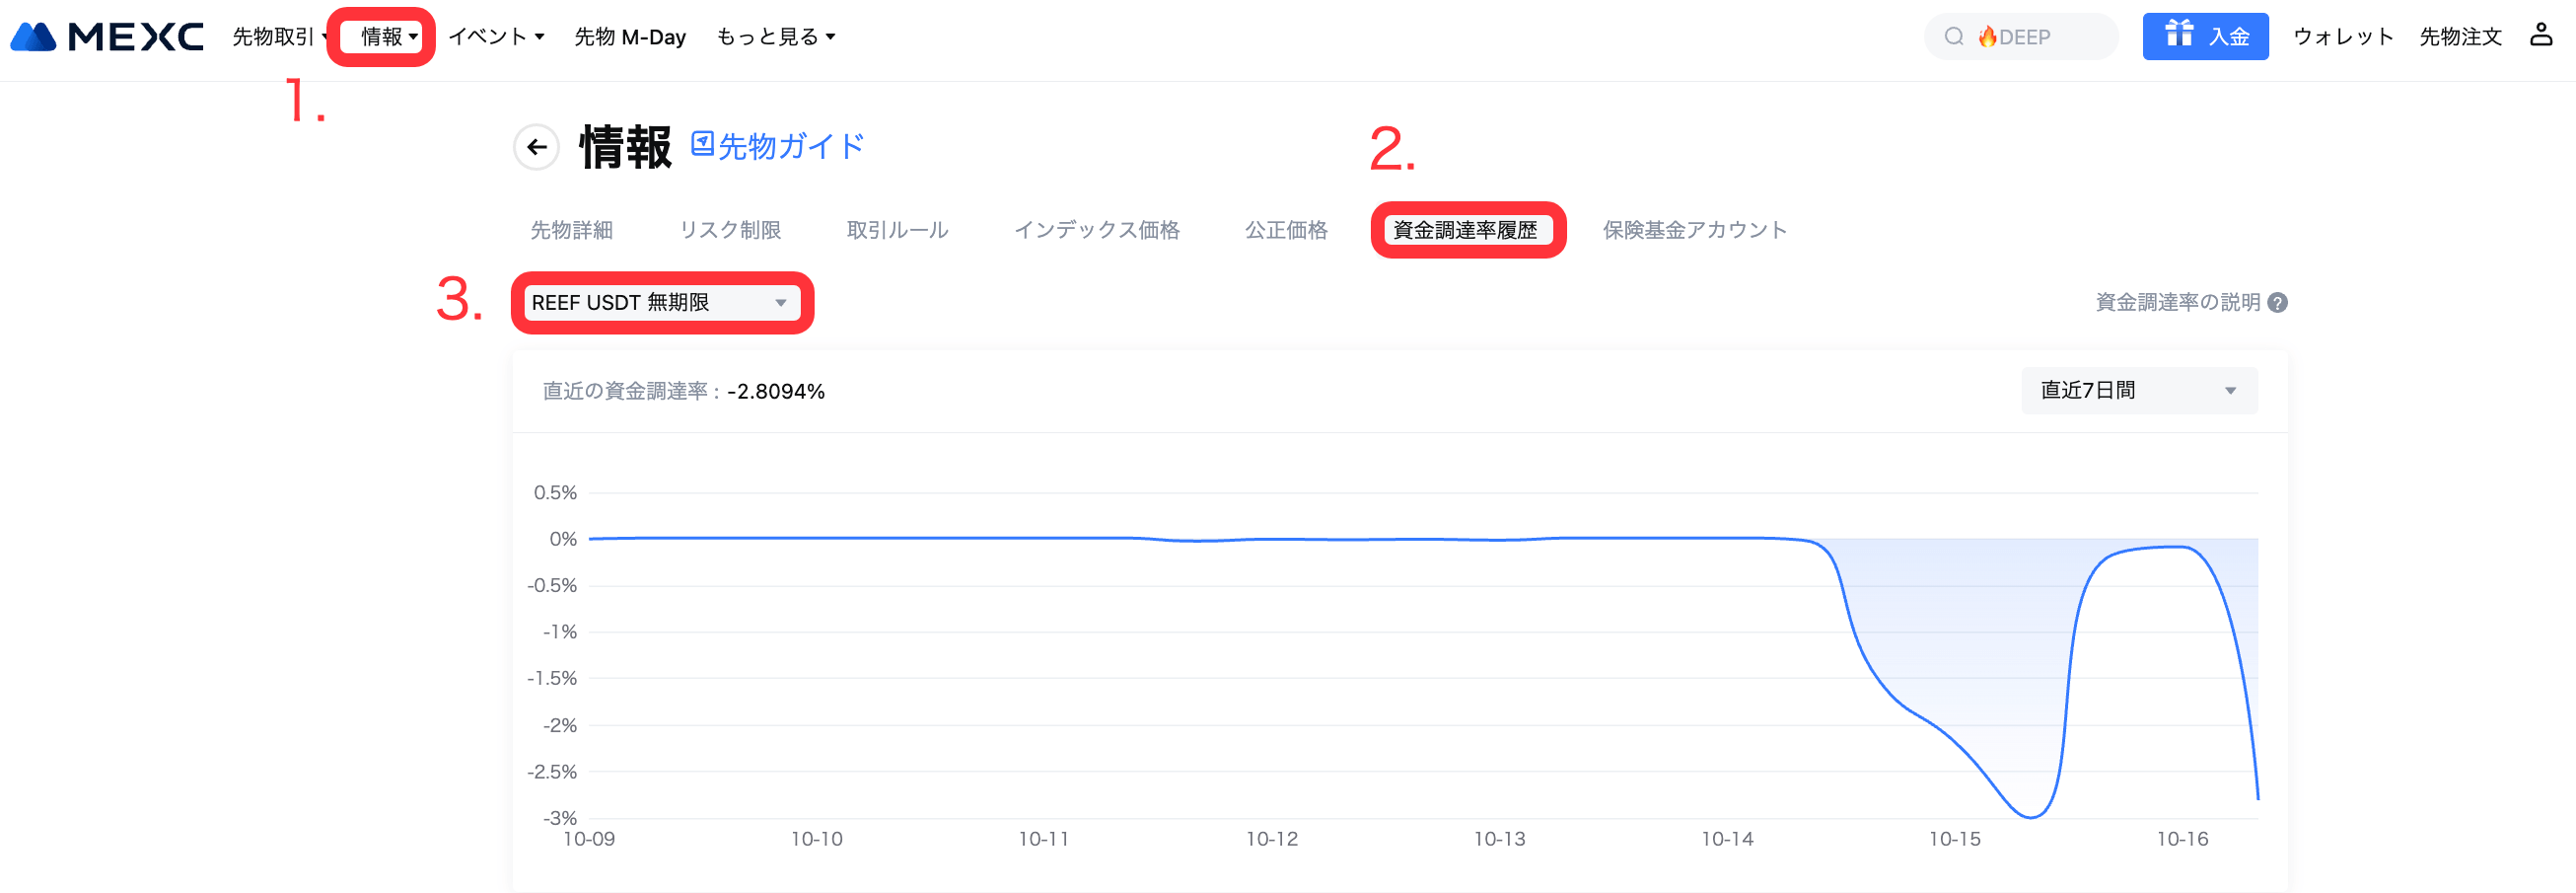
Task: Click the gift icon on 入金 button
Action: (x=2178, y=36)
